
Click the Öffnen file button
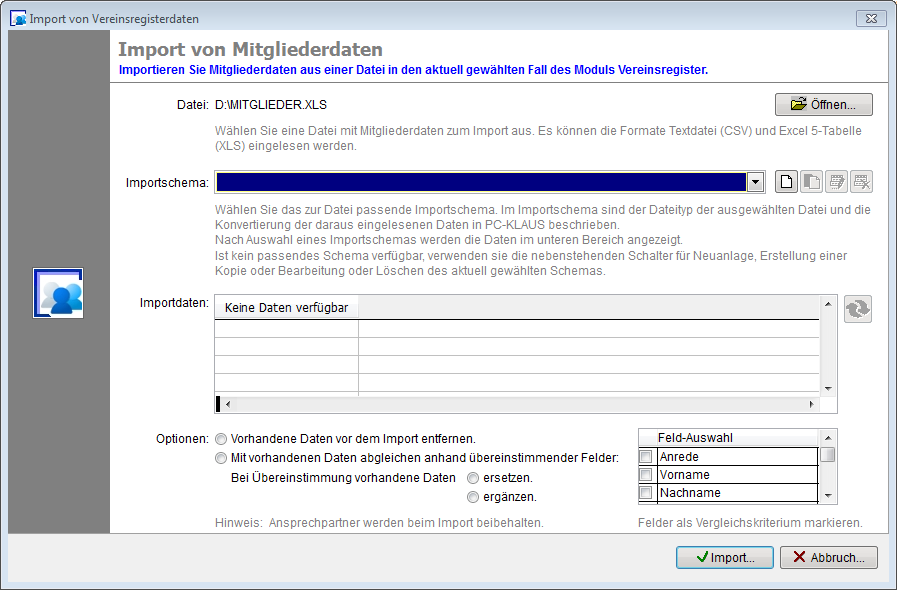click(823, 104)
